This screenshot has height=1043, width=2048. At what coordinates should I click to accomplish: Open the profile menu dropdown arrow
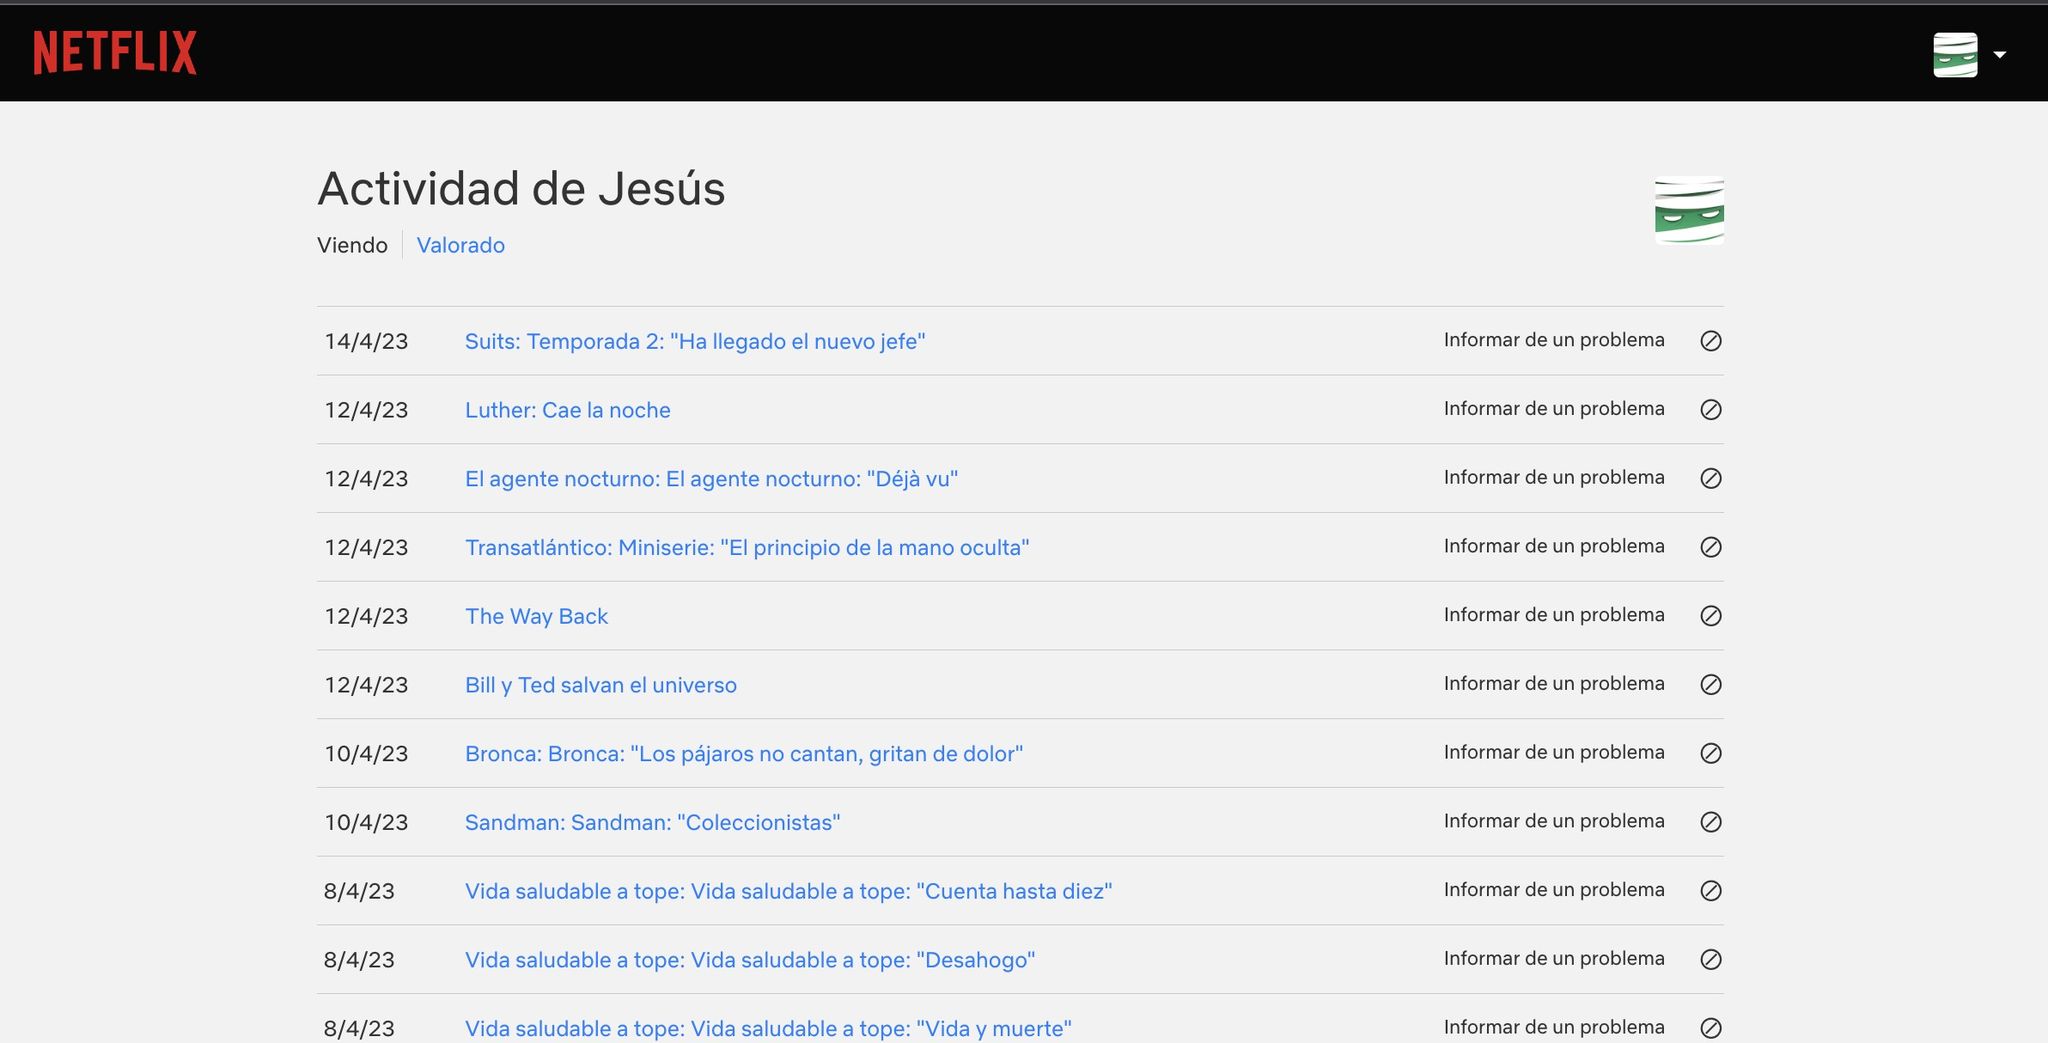(1999, 55)
